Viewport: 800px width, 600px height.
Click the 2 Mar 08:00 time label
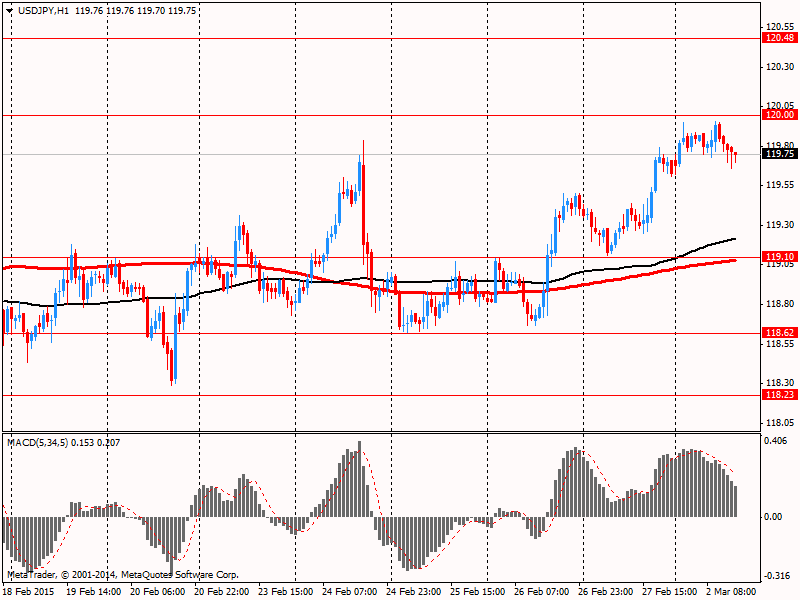click(731, 592)
